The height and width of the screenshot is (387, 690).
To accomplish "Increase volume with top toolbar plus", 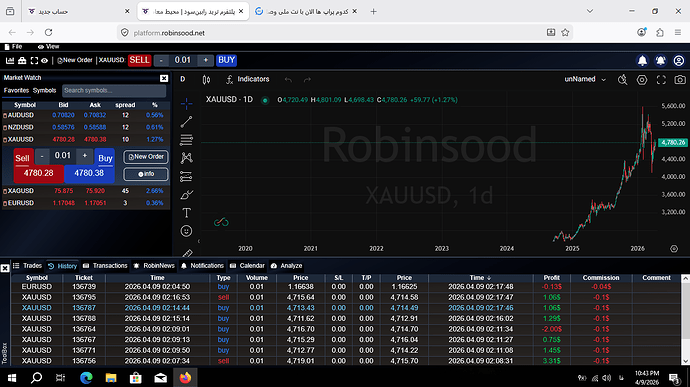I will (206, 60).
